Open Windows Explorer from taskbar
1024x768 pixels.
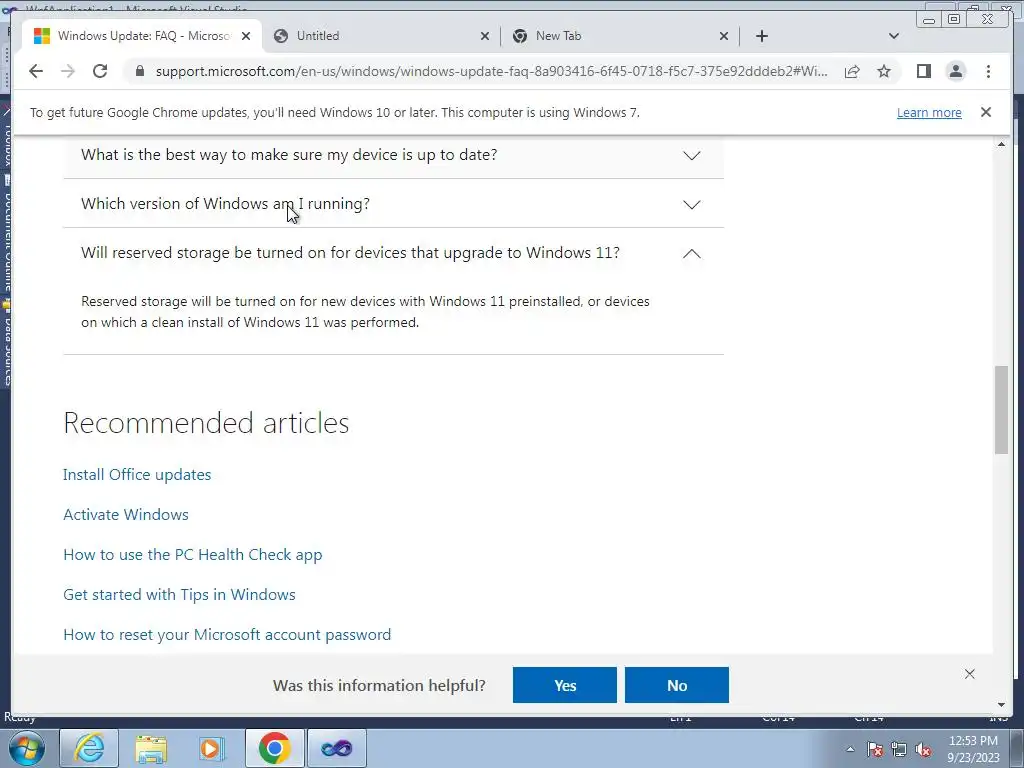(x=152, y=748)
